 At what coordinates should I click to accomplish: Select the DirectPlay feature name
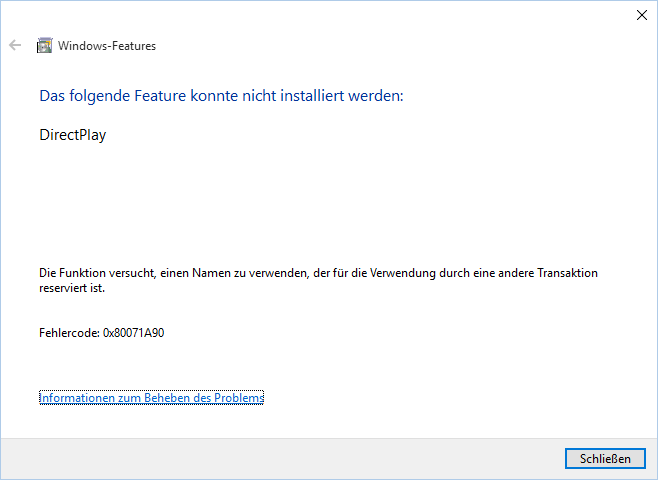[x=73, y=135]
